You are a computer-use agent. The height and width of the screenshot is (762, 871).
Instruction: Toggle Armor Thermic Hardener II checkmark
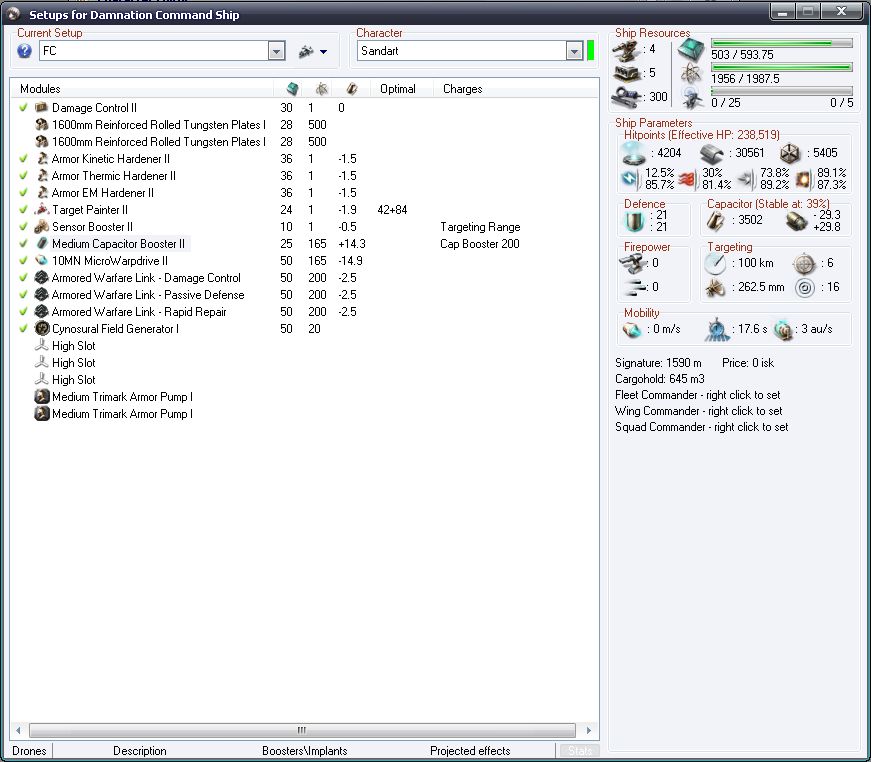(23, 176)
